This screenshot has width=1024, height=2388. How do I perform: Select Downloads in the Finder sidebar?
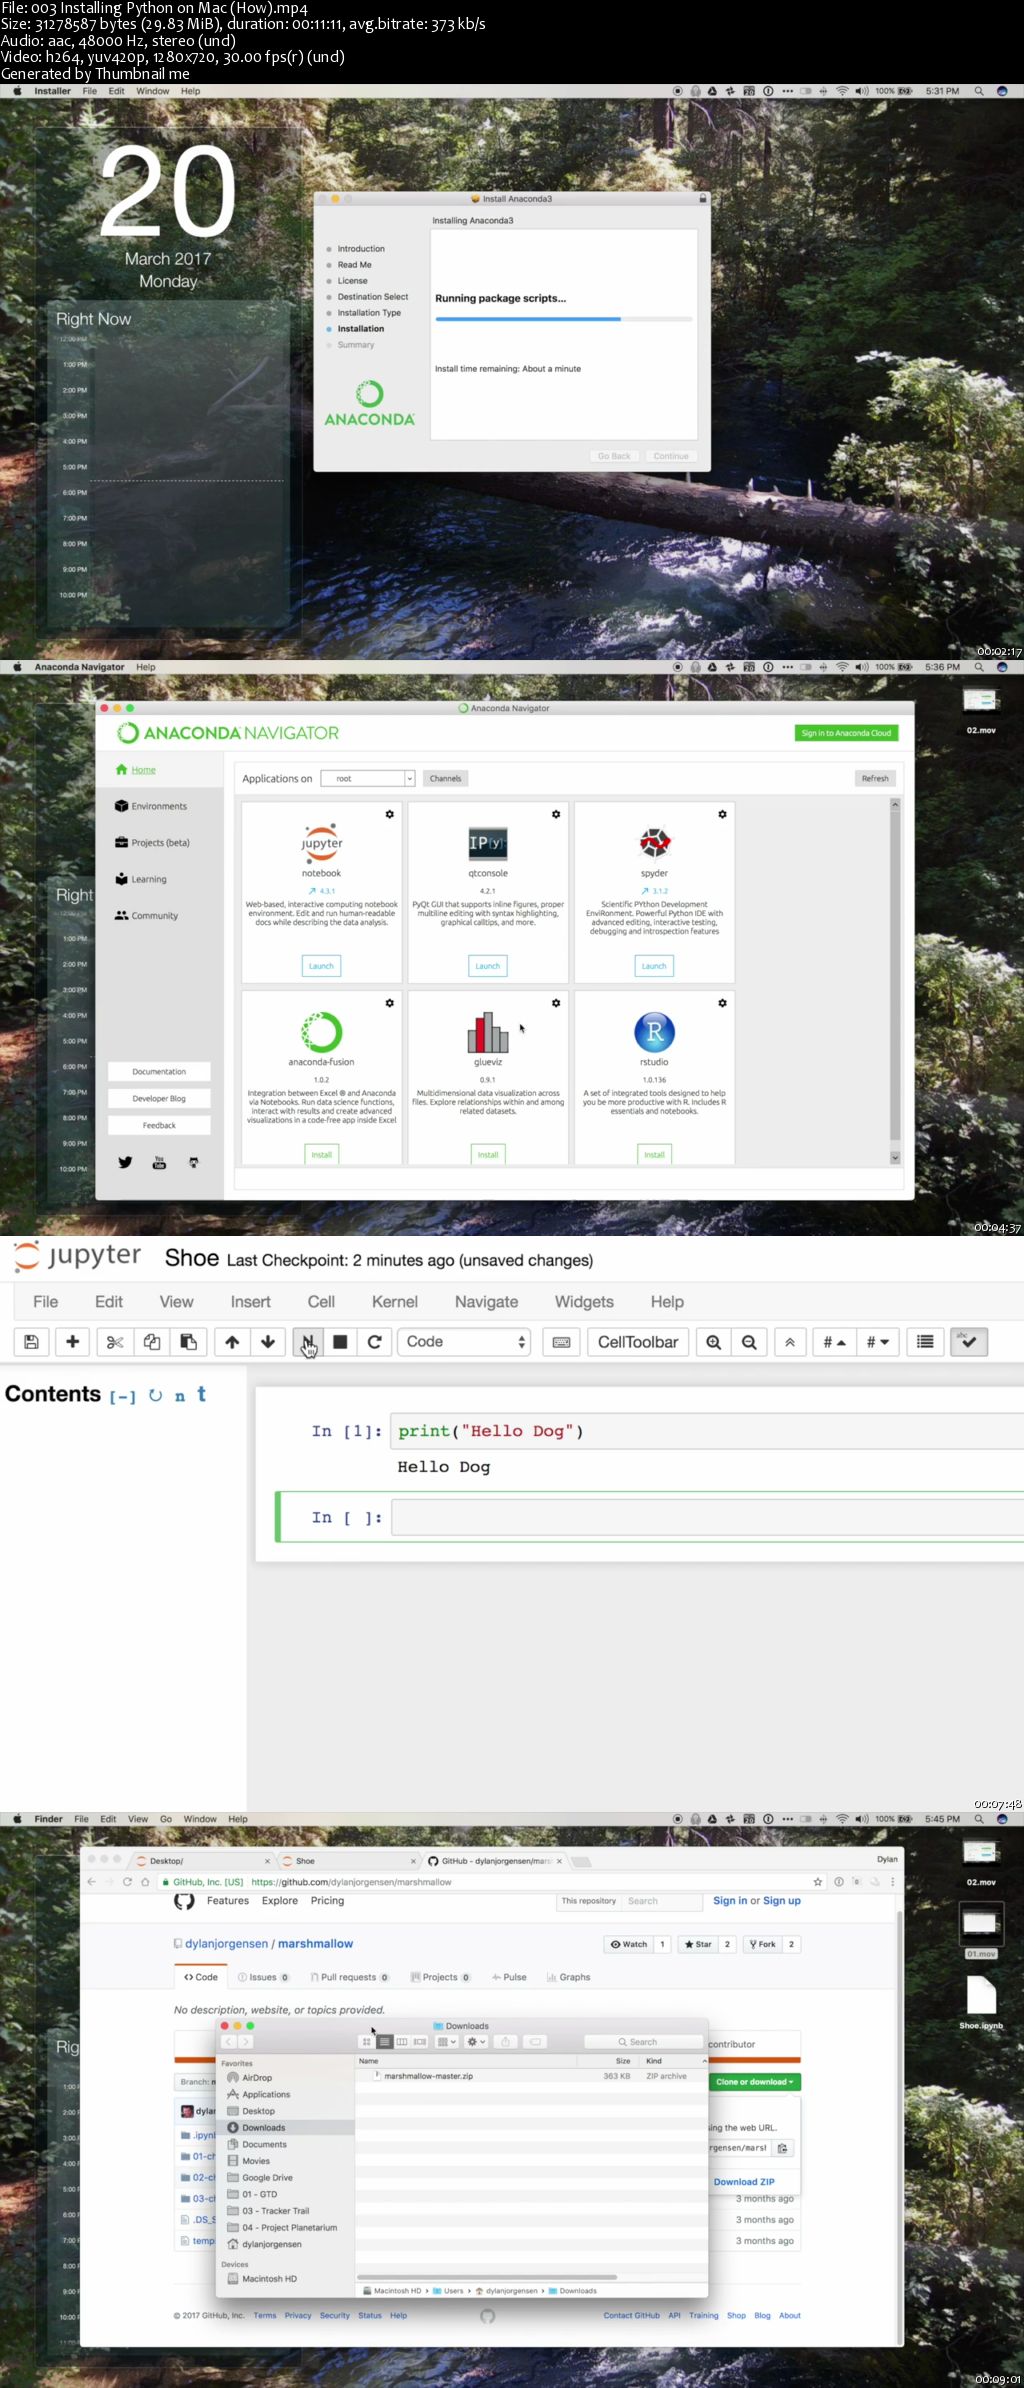285,2128
